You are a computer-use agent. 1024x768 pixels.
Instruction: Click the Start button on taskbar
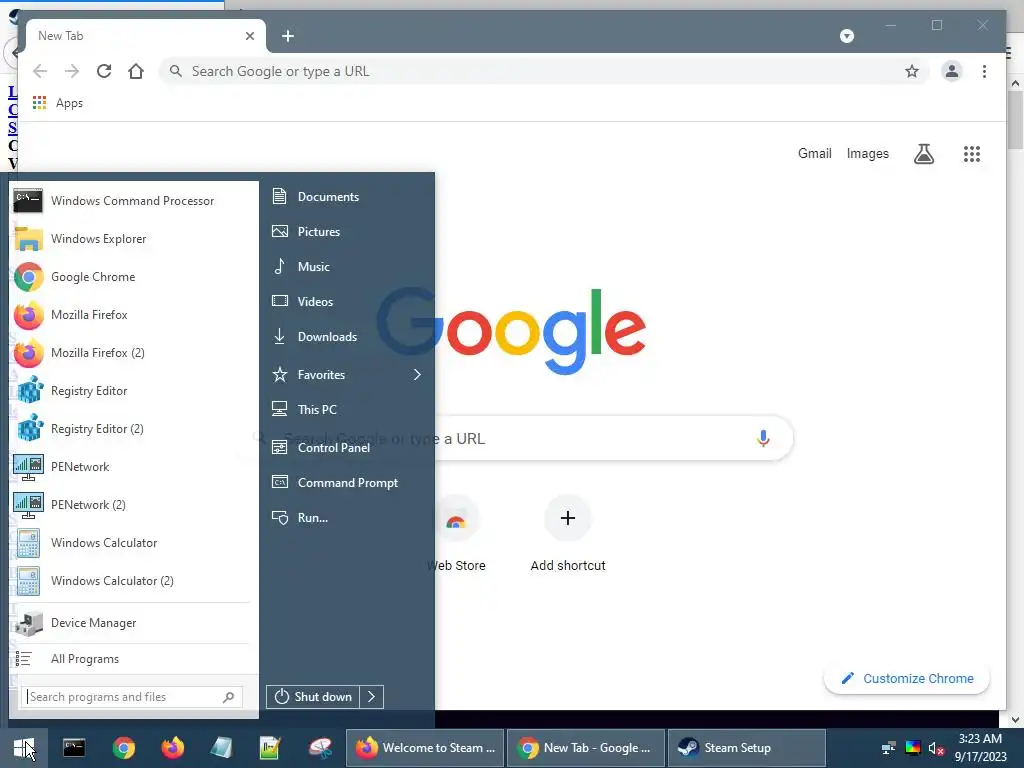24,748
